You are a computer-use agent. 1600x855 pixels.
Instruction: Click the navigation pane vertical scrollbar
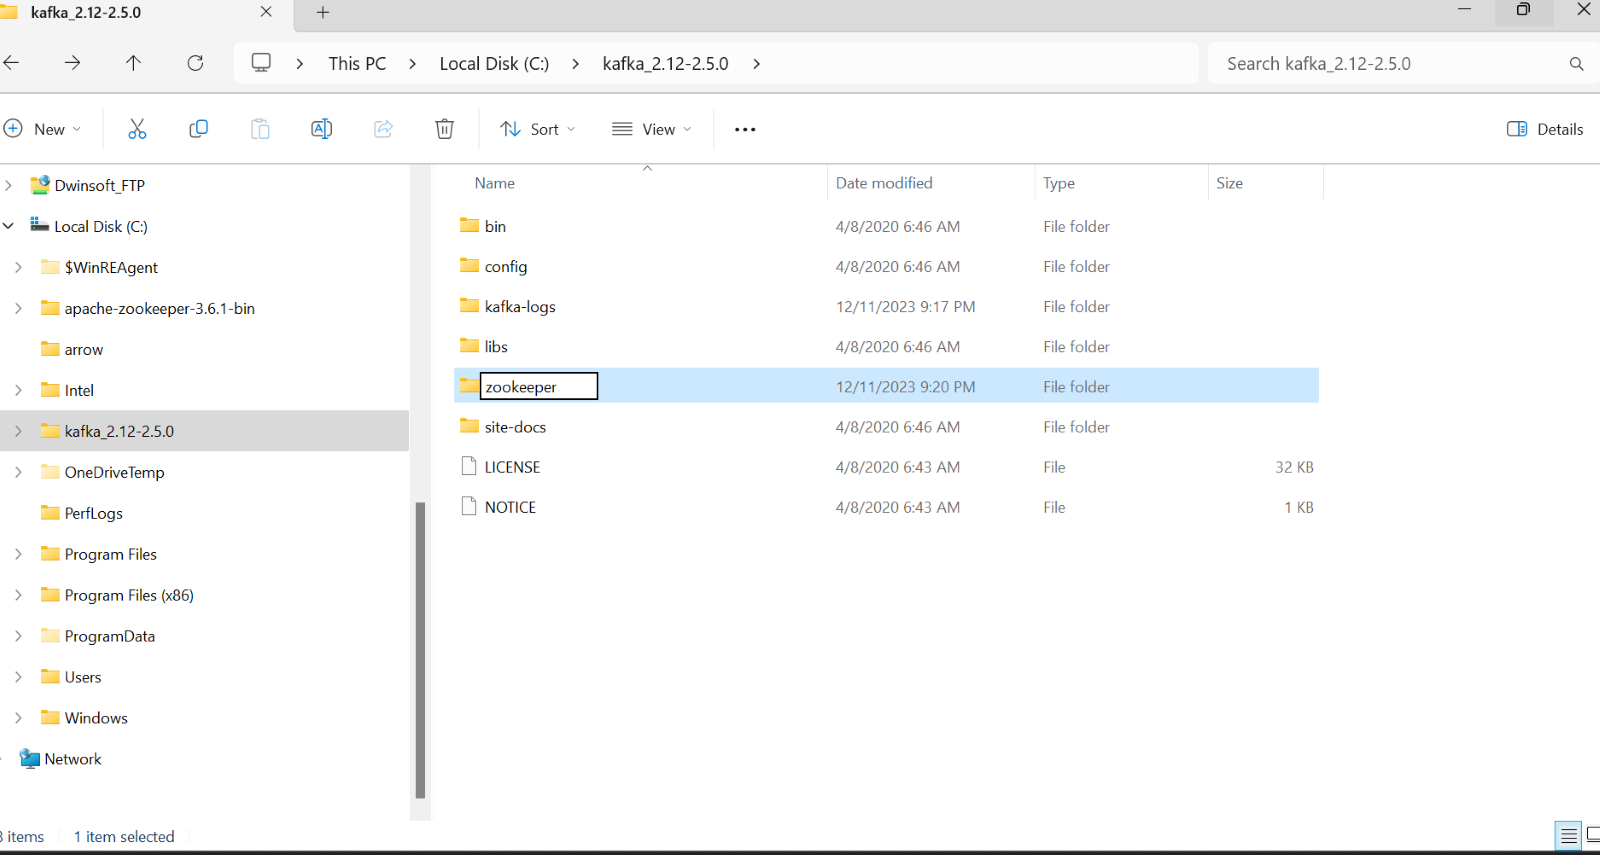[420, 650]
